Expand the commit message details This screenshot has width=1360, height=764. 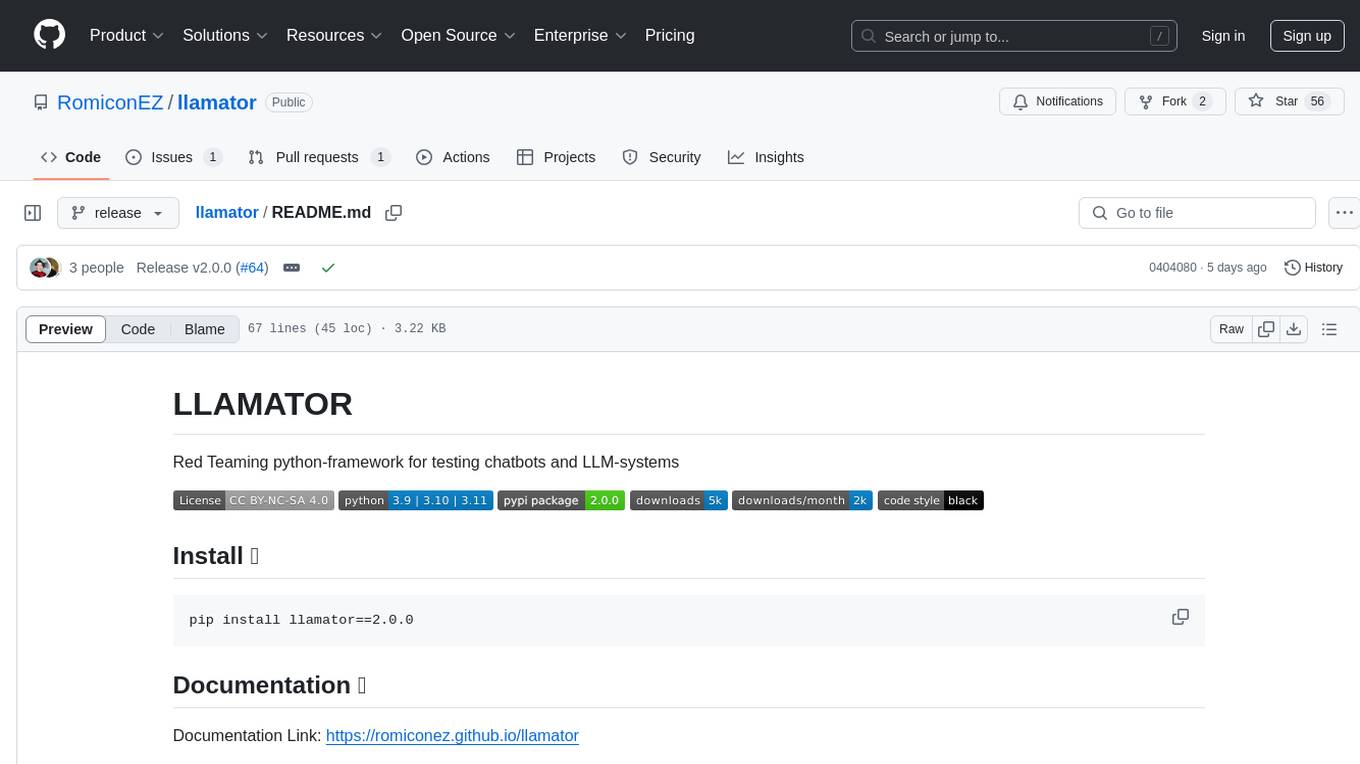coord(292,268)
